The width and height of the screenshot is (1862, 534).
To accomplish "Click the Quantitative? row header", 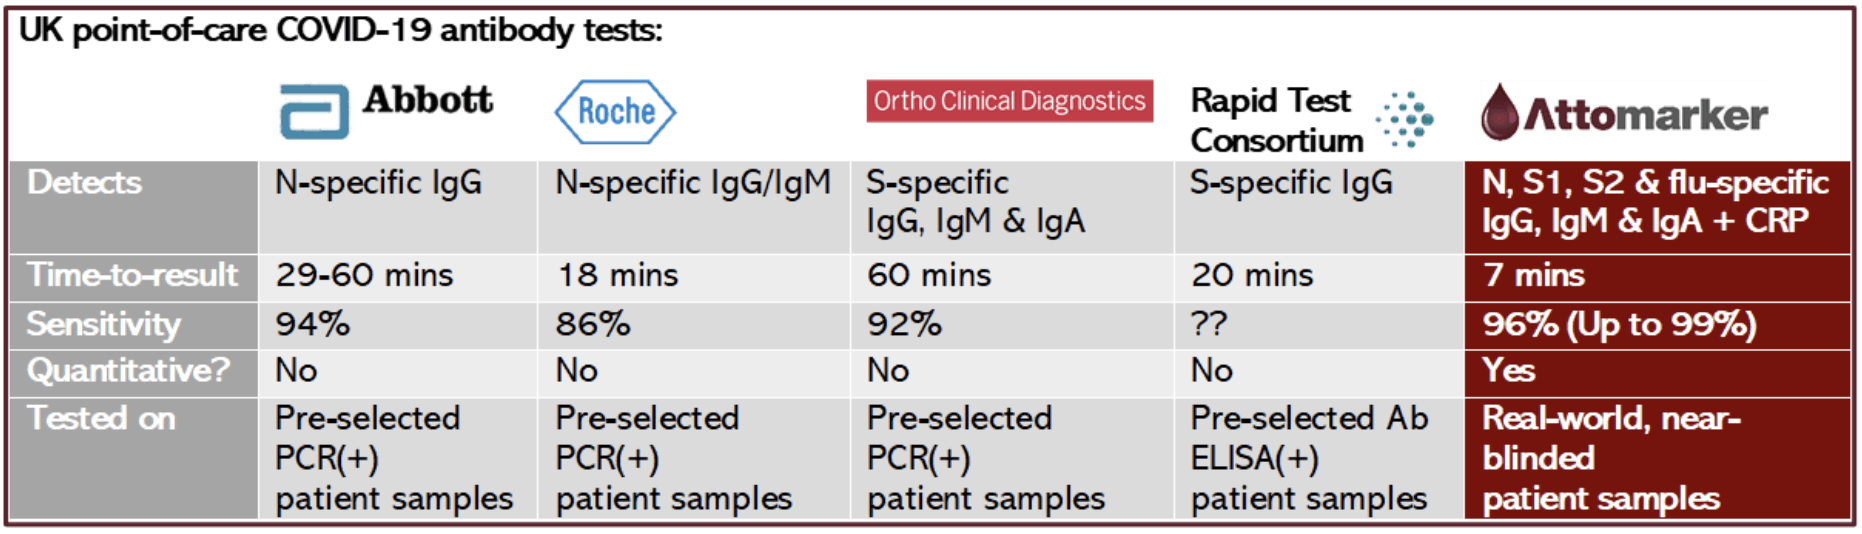I will (134, 372).
